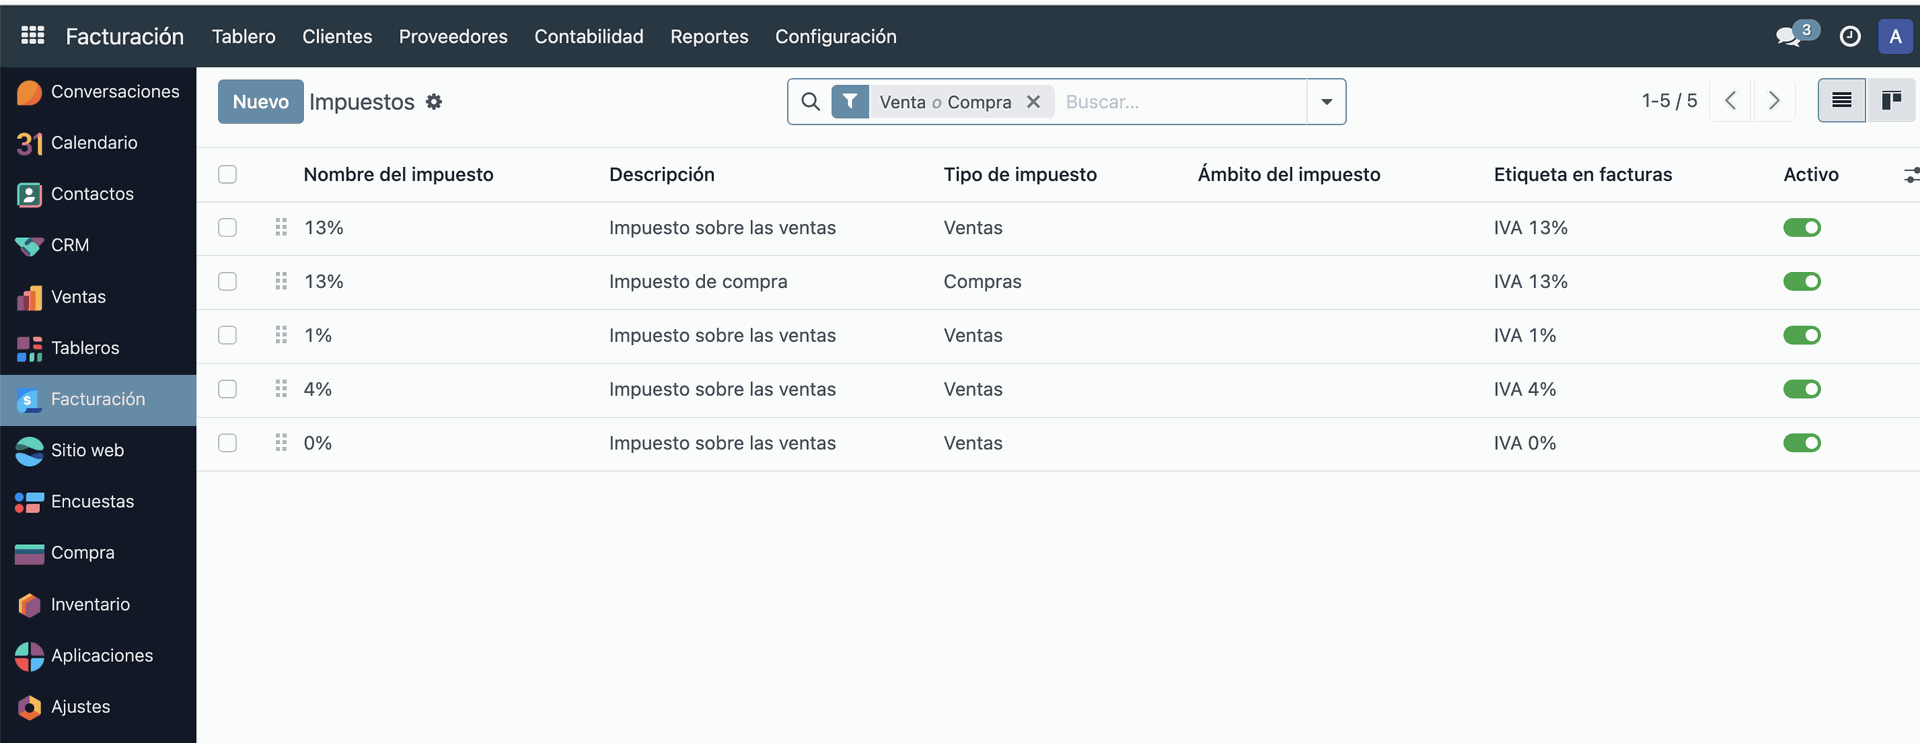Click drag handle of the 0% row
This screenshot has height=743, width=1920.
[281, 442]
